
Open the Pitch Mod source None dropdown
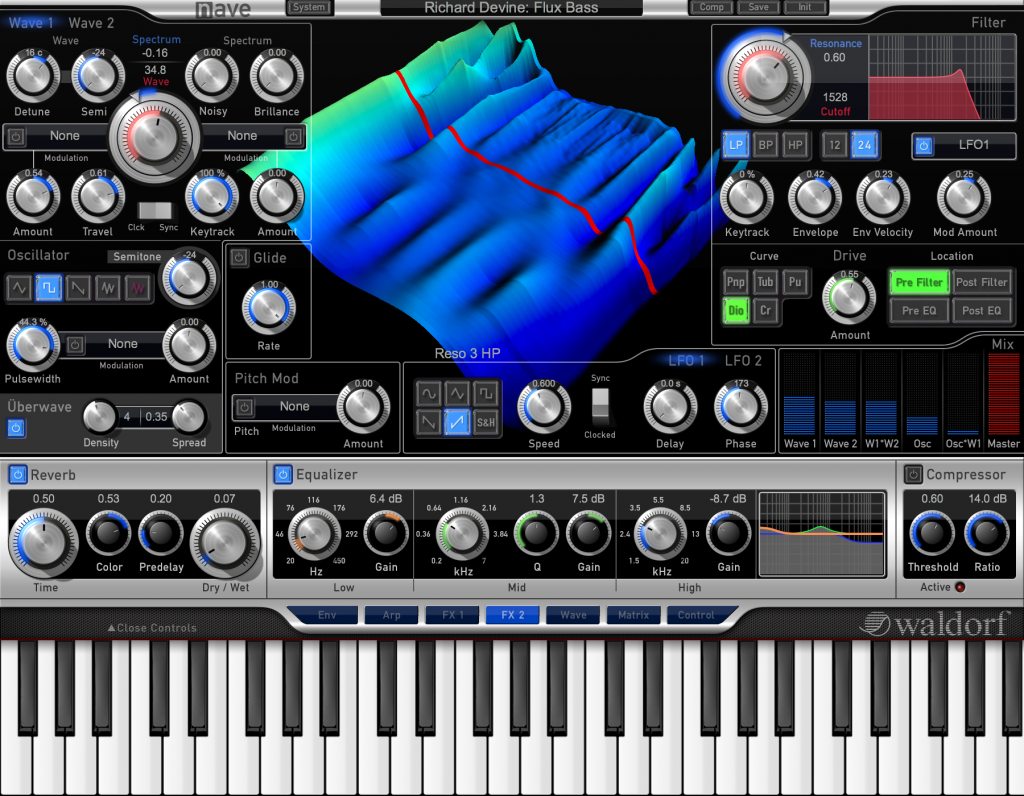click(x=296, y=407)
